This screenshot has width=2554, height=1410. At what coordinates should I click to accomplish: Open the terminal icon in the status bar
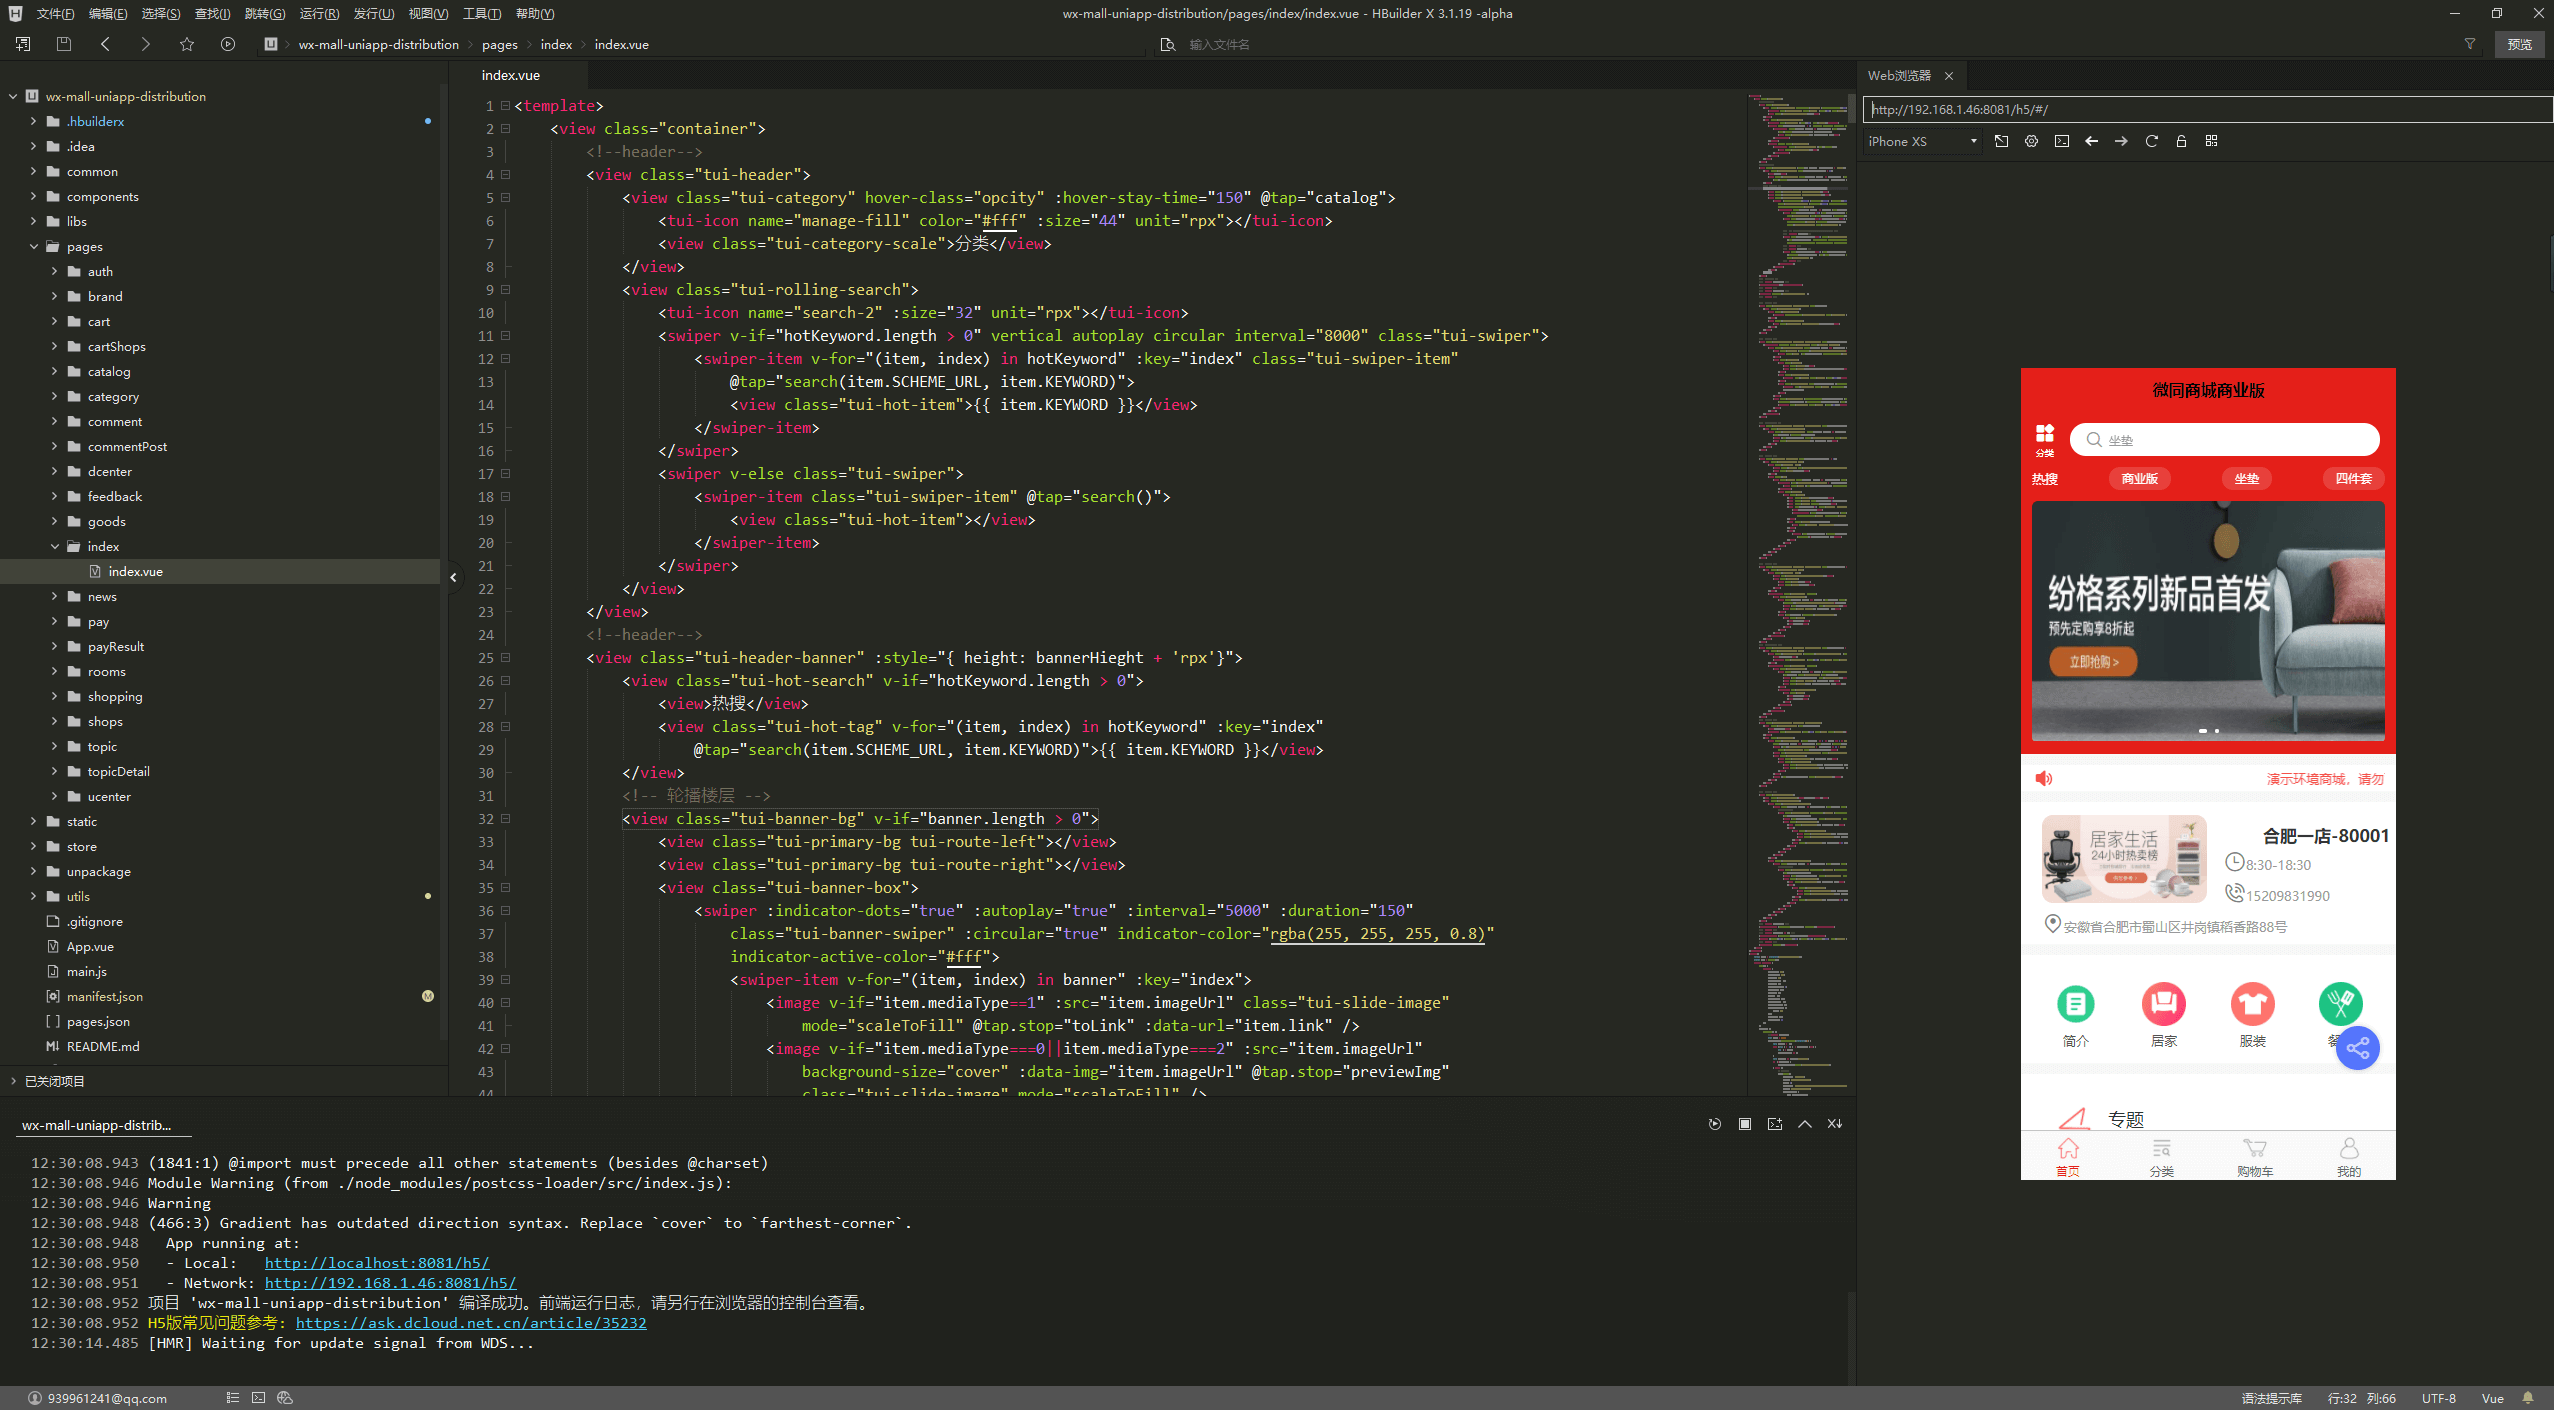(258, 1398)
